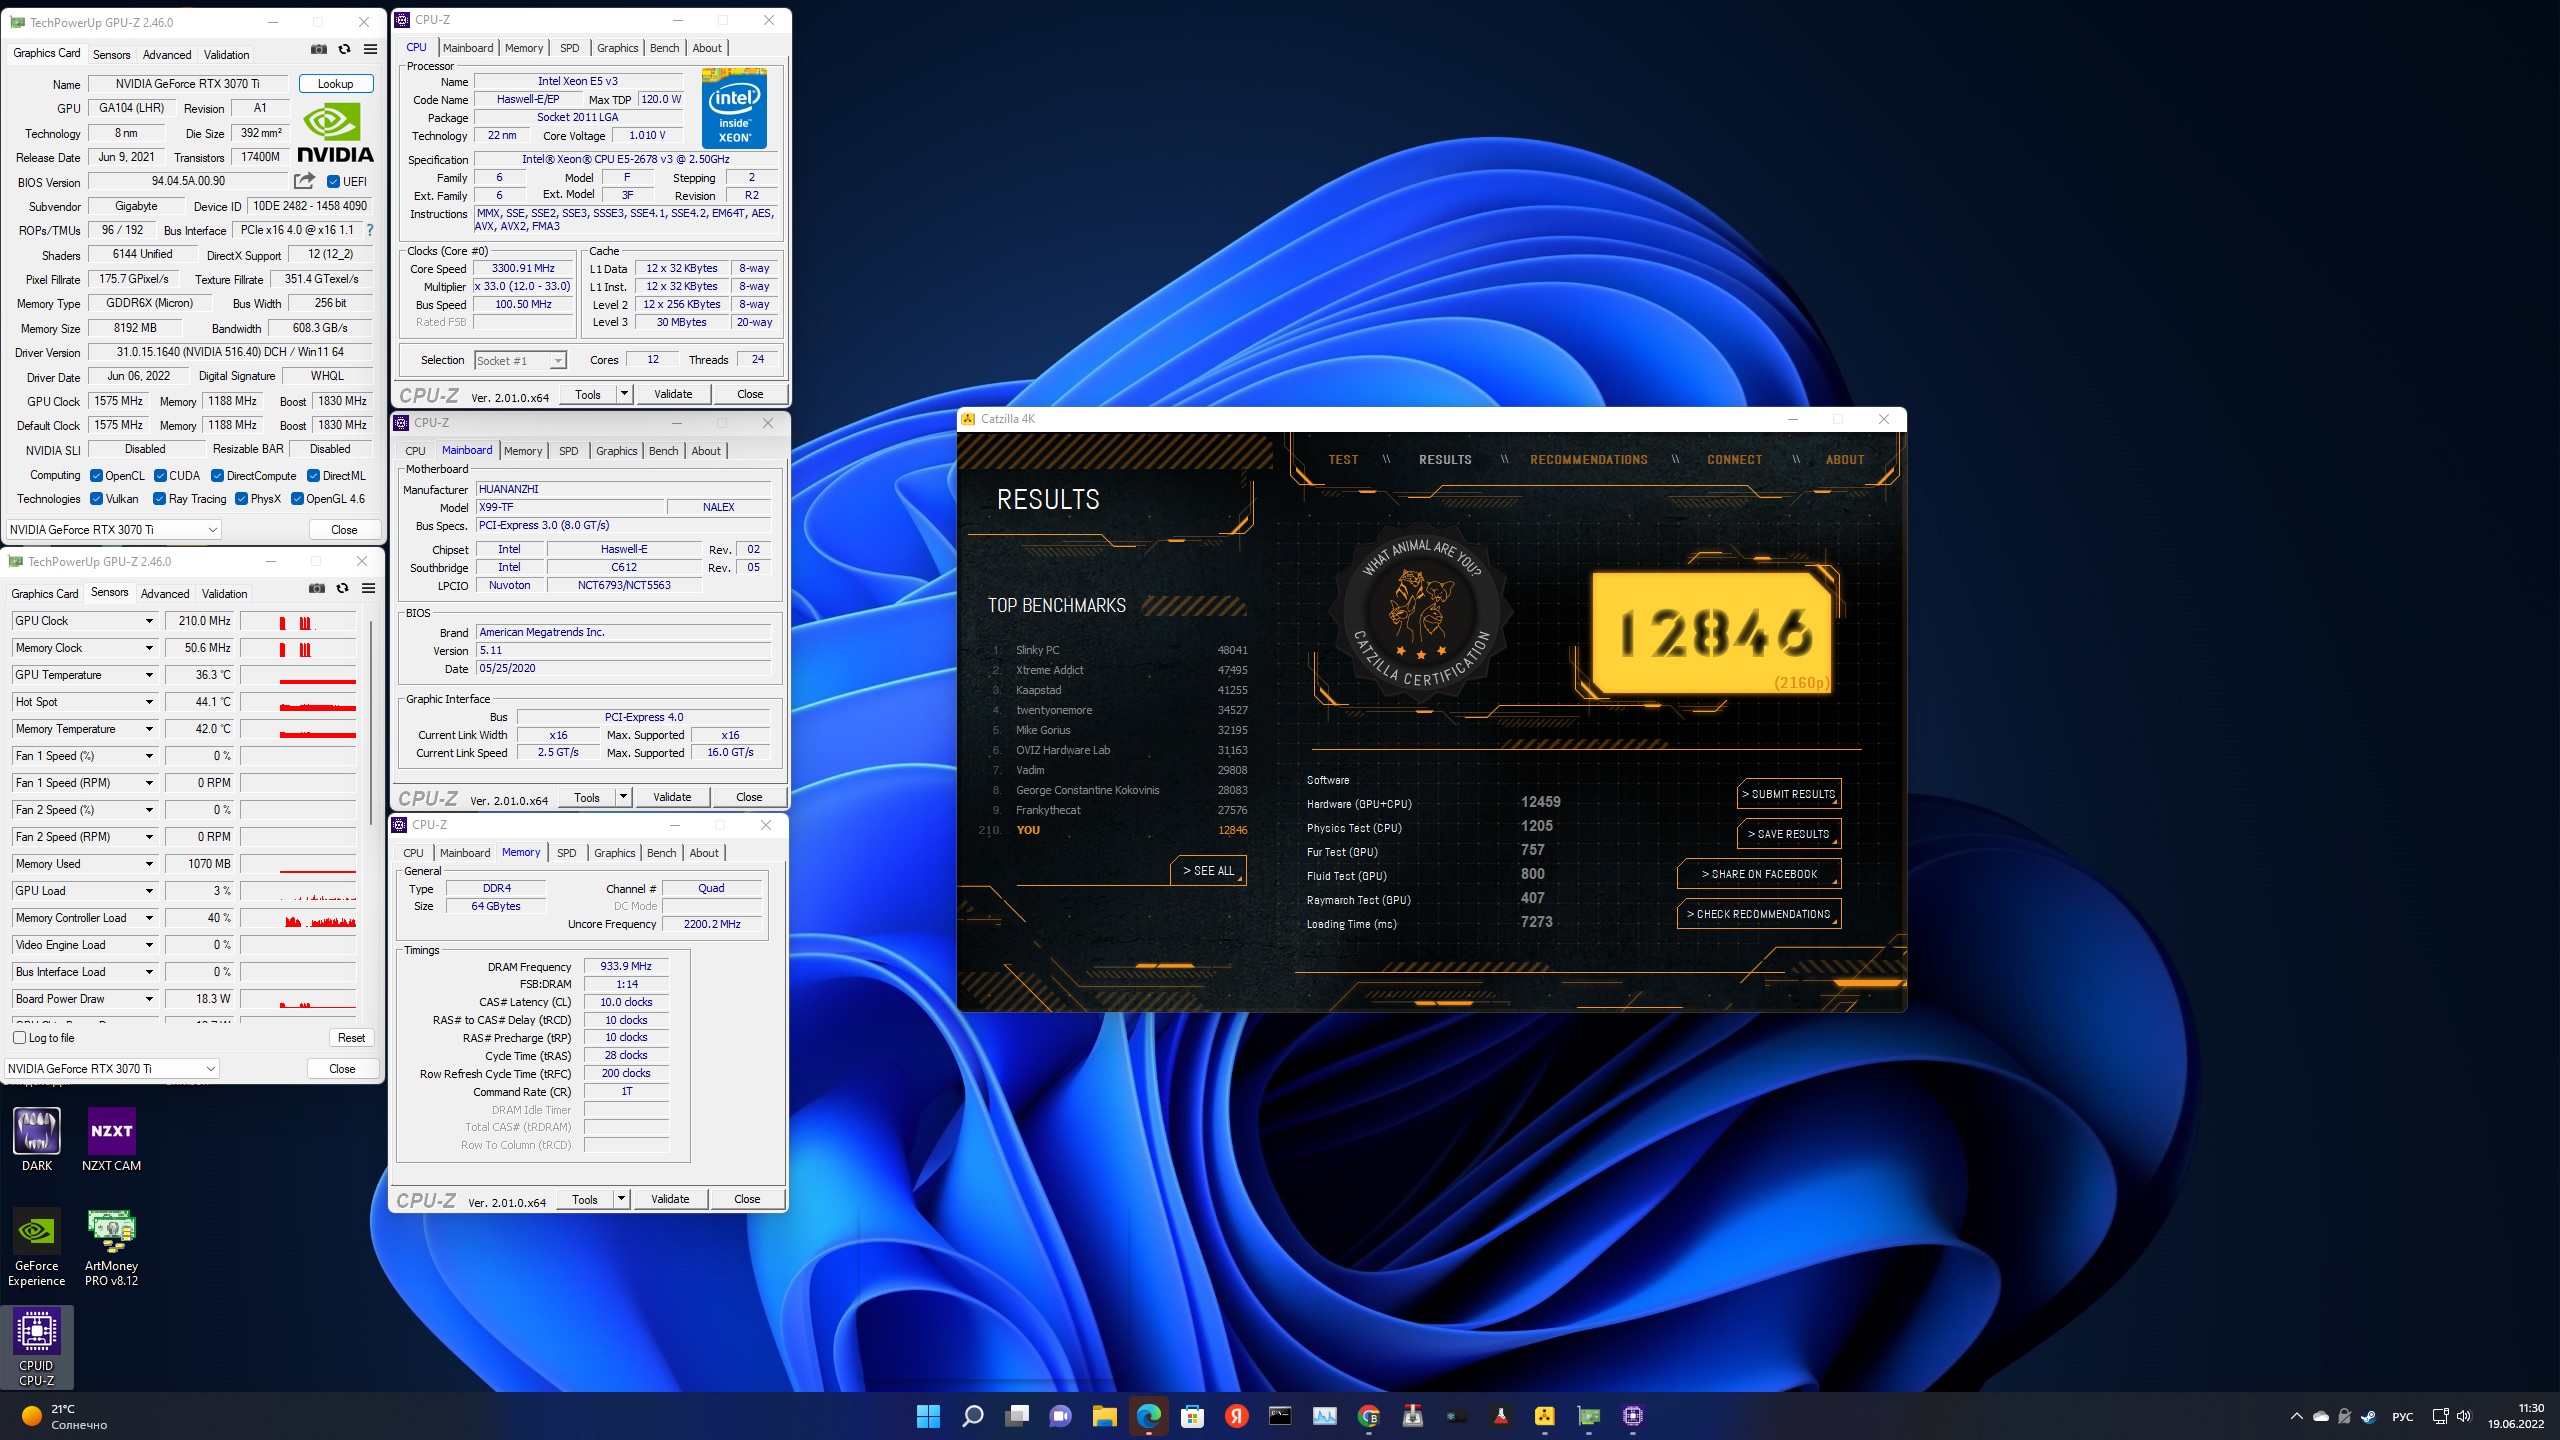Click the camera icon in GPU-Z Sensors window
Image resolution: width=2560 pixels, height=1440 pixels.
coord(316,588)
